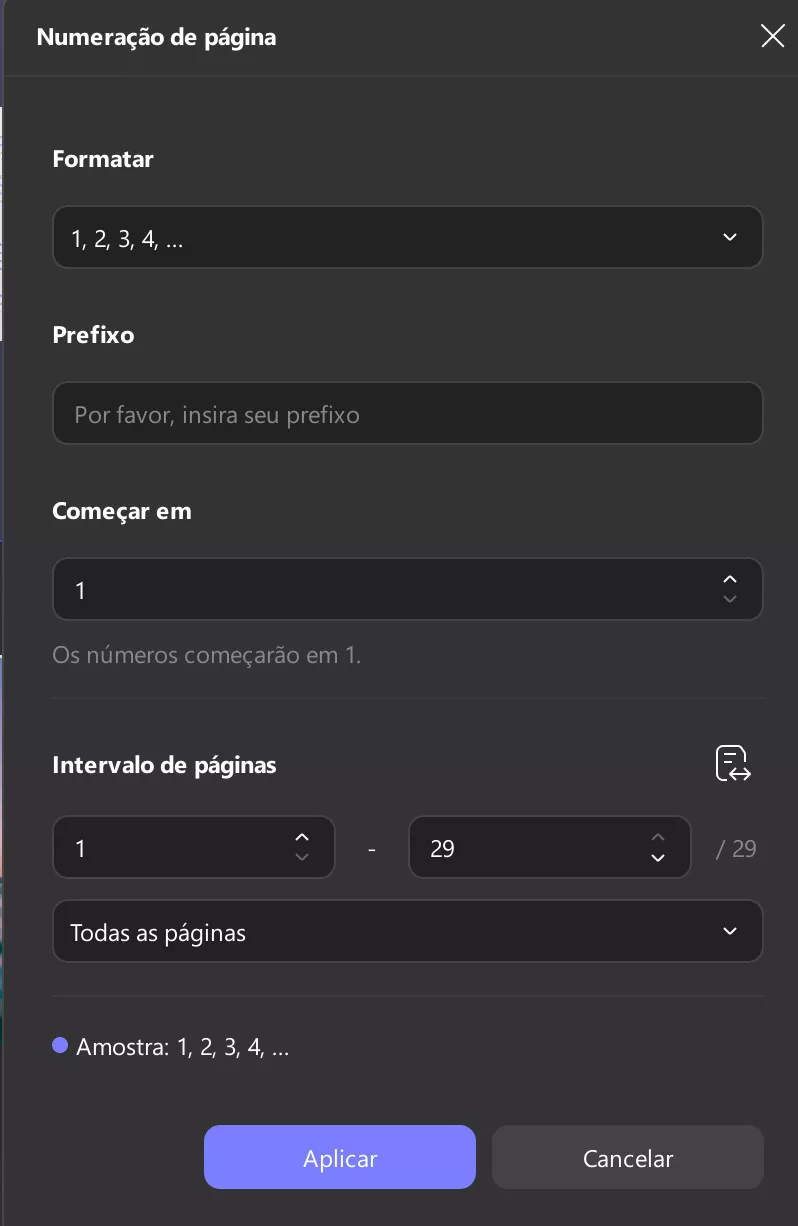Screen dimensions: 798x1226
Task: Click the purple dot next to Amostra
Action: 59,1045
